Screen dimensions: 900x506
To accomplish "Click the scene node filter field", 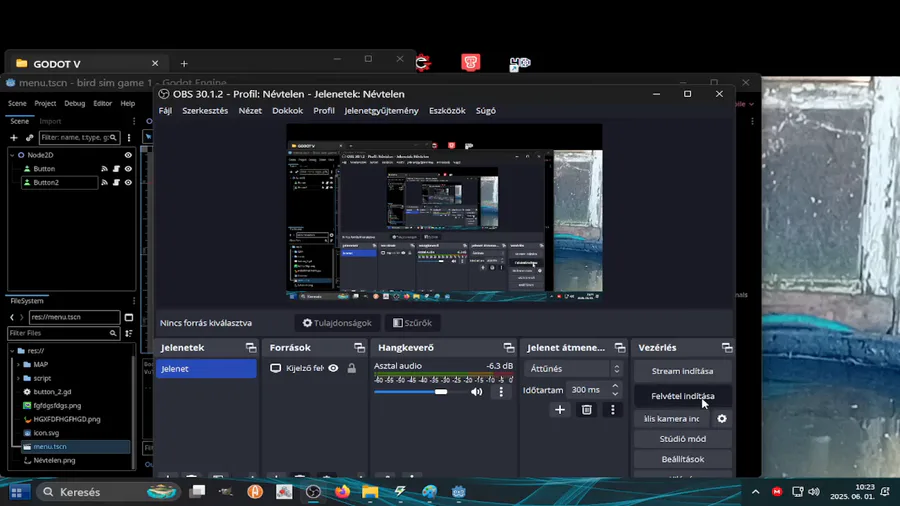I will [x=79, y=138].
